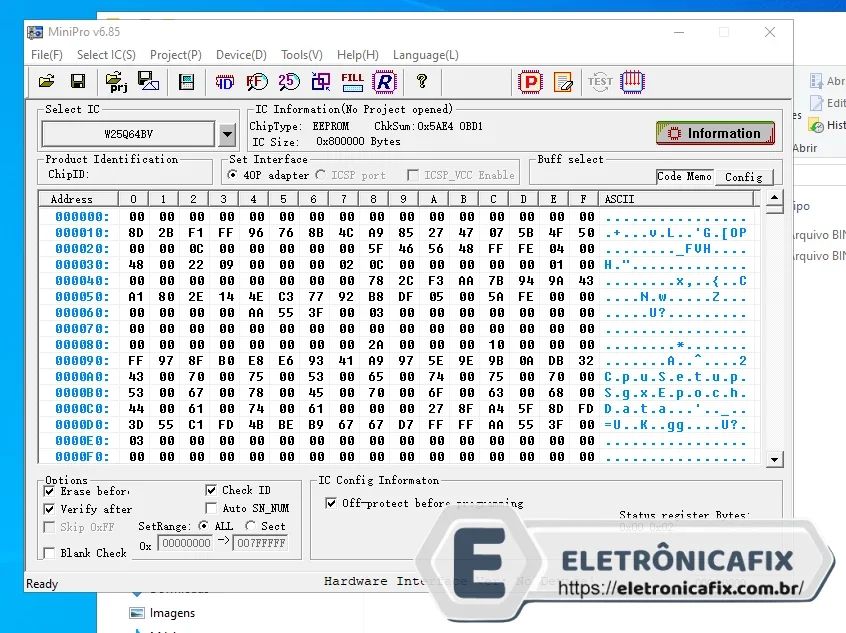
Task: Click the question mark help icon
Action: coord(422,81)
